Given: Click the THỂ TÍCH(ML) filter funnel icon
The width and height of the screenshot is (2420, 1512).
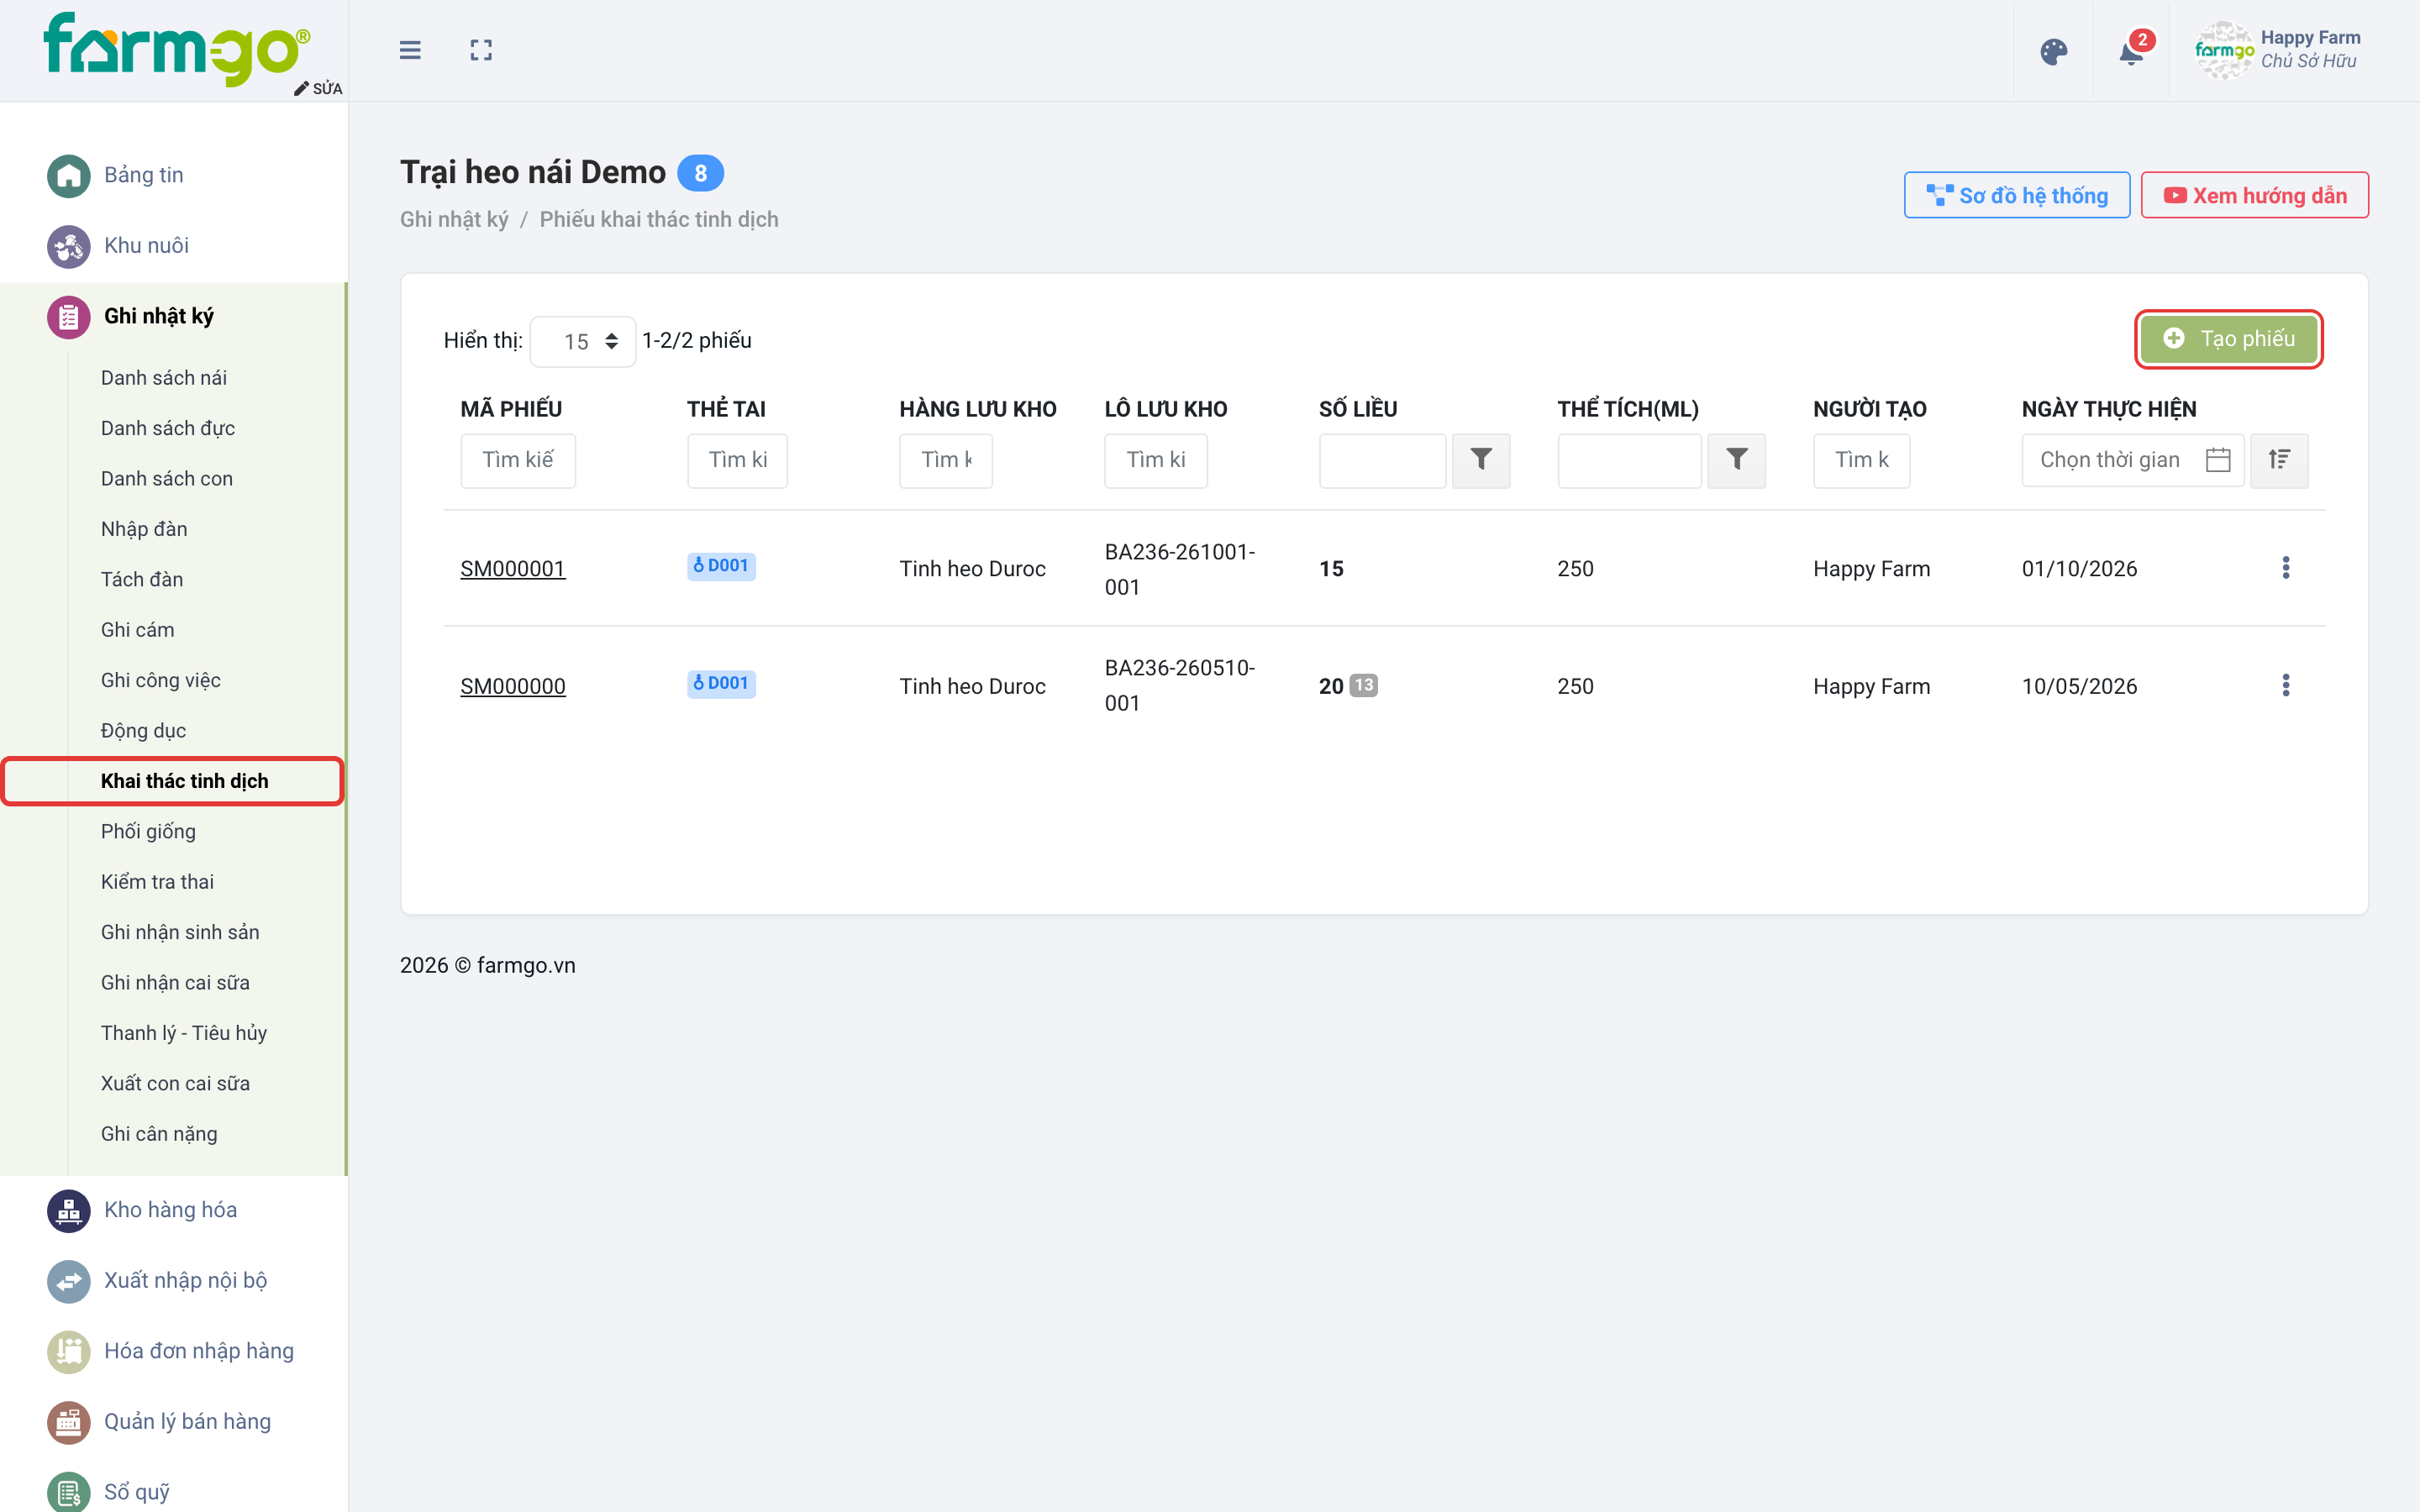Looking at the screenshot, I should pyautogui.click(x=1737, y=460).
